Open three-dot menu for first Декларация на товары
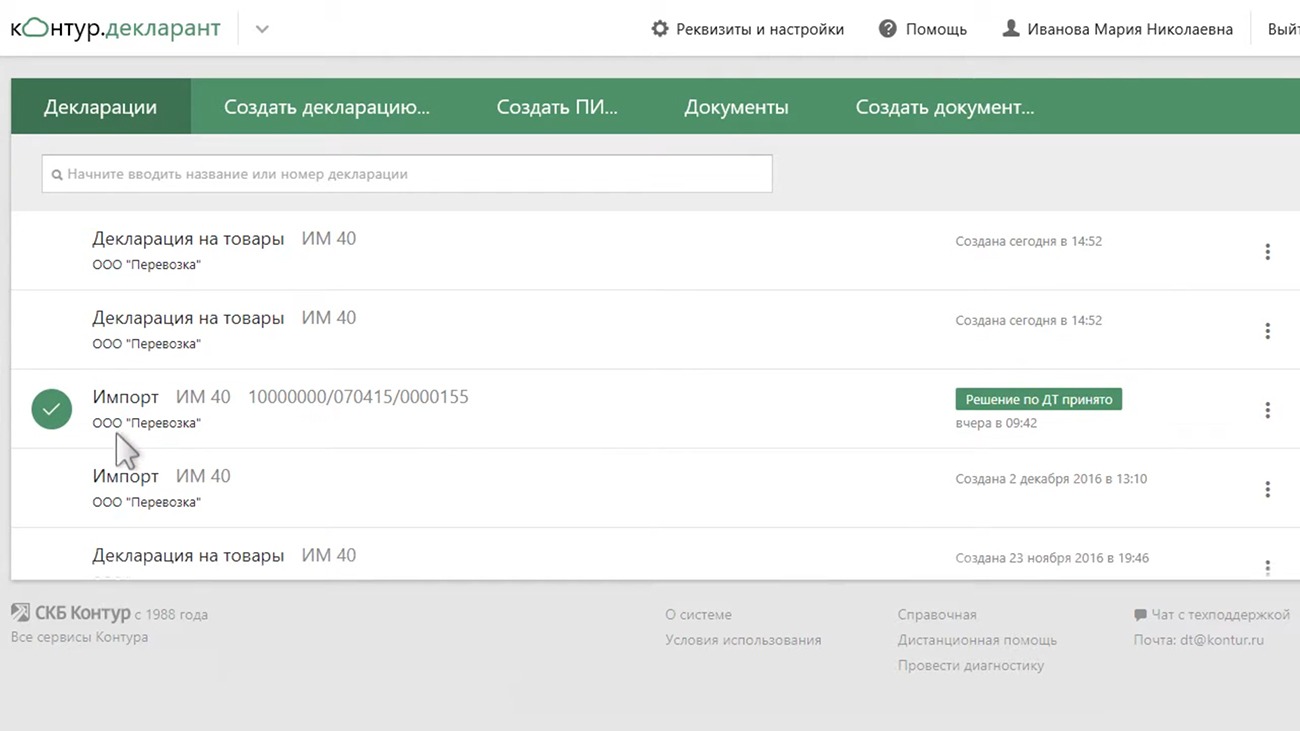1300x731 pixels. point(1267,252)
